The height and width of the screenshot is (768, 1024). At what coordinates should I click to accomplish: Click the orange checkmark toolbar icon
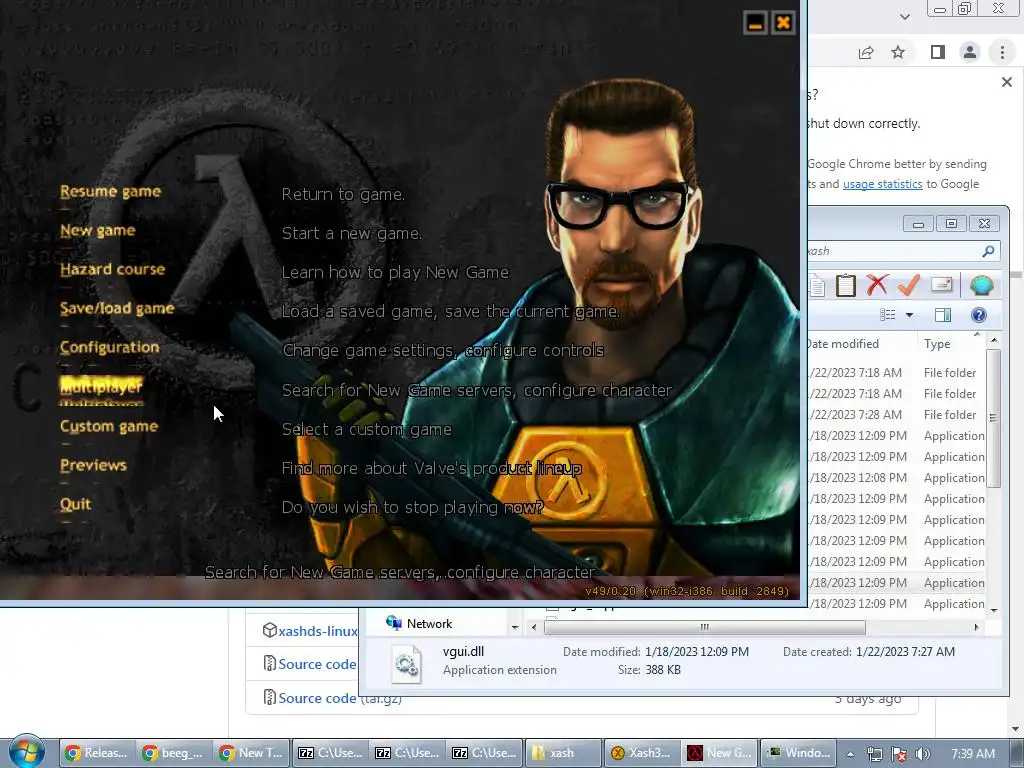909,285
